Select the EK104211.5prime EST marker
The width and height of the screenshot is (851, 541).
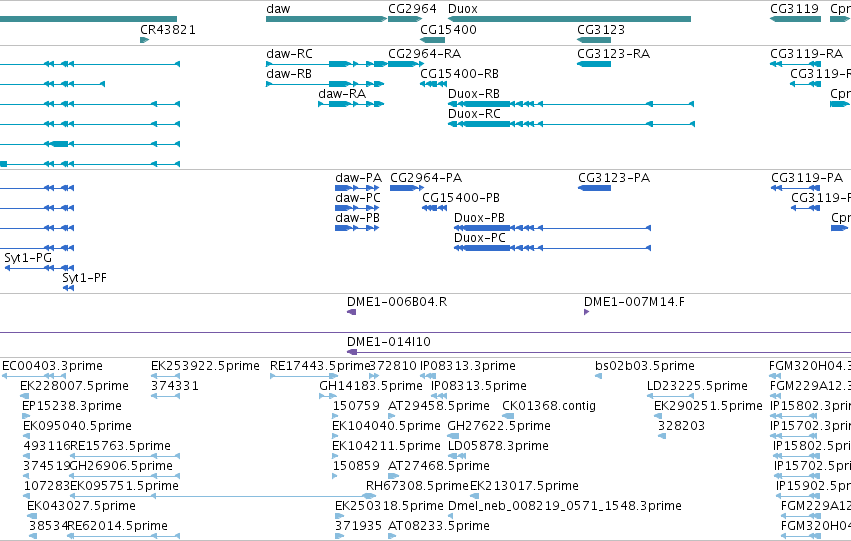[335, 456]
